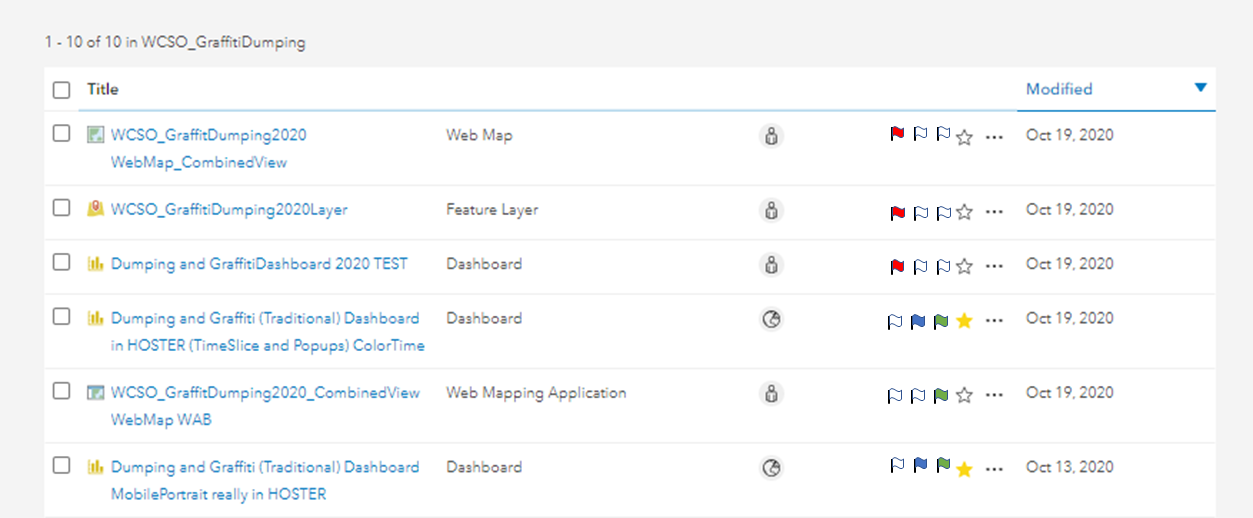Sort by the Modified column header
Image resolution: width=1253 pixels, height=518 pixels.
(x=1059, y=89)
